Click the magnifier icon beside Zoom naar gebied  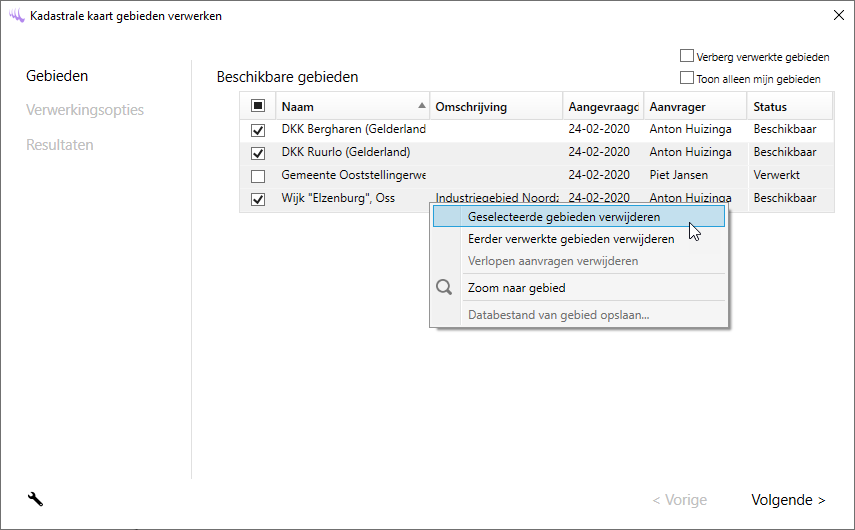444,288
